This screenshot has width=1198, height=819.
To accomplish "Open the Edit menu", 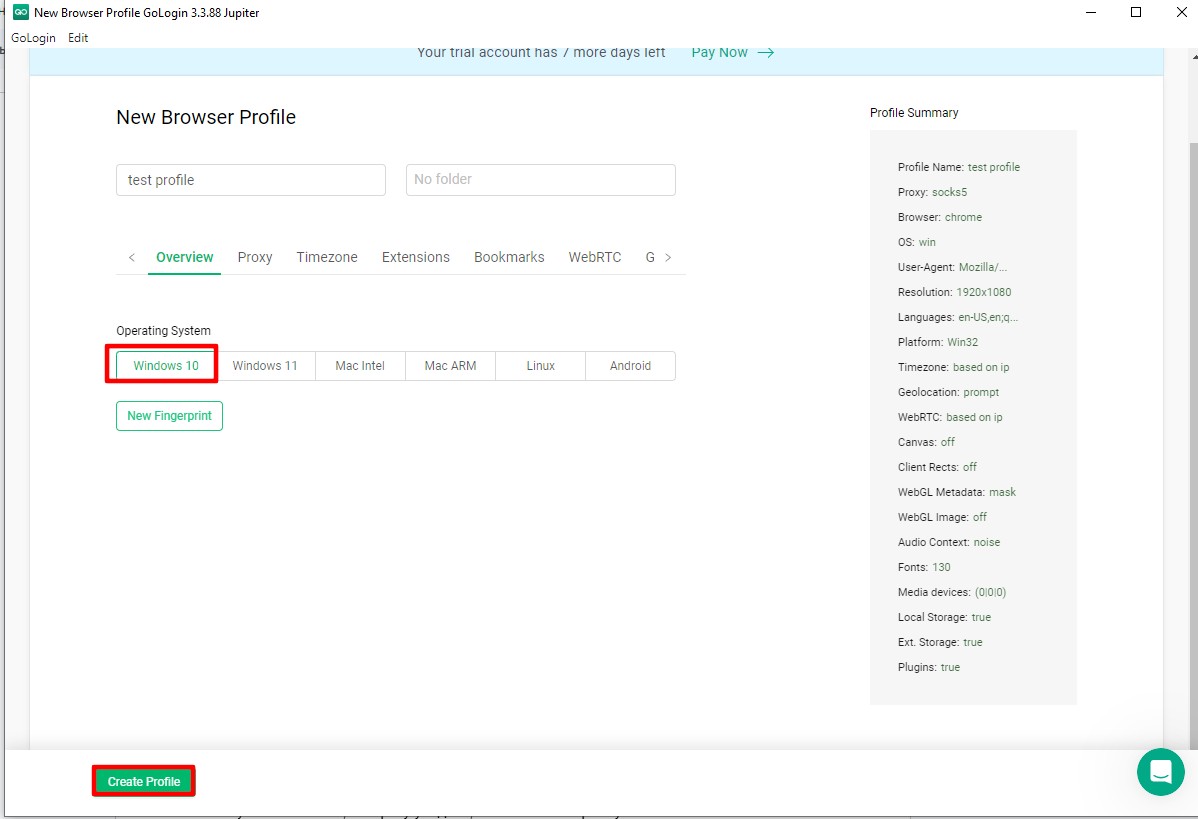I will [78, 38].
